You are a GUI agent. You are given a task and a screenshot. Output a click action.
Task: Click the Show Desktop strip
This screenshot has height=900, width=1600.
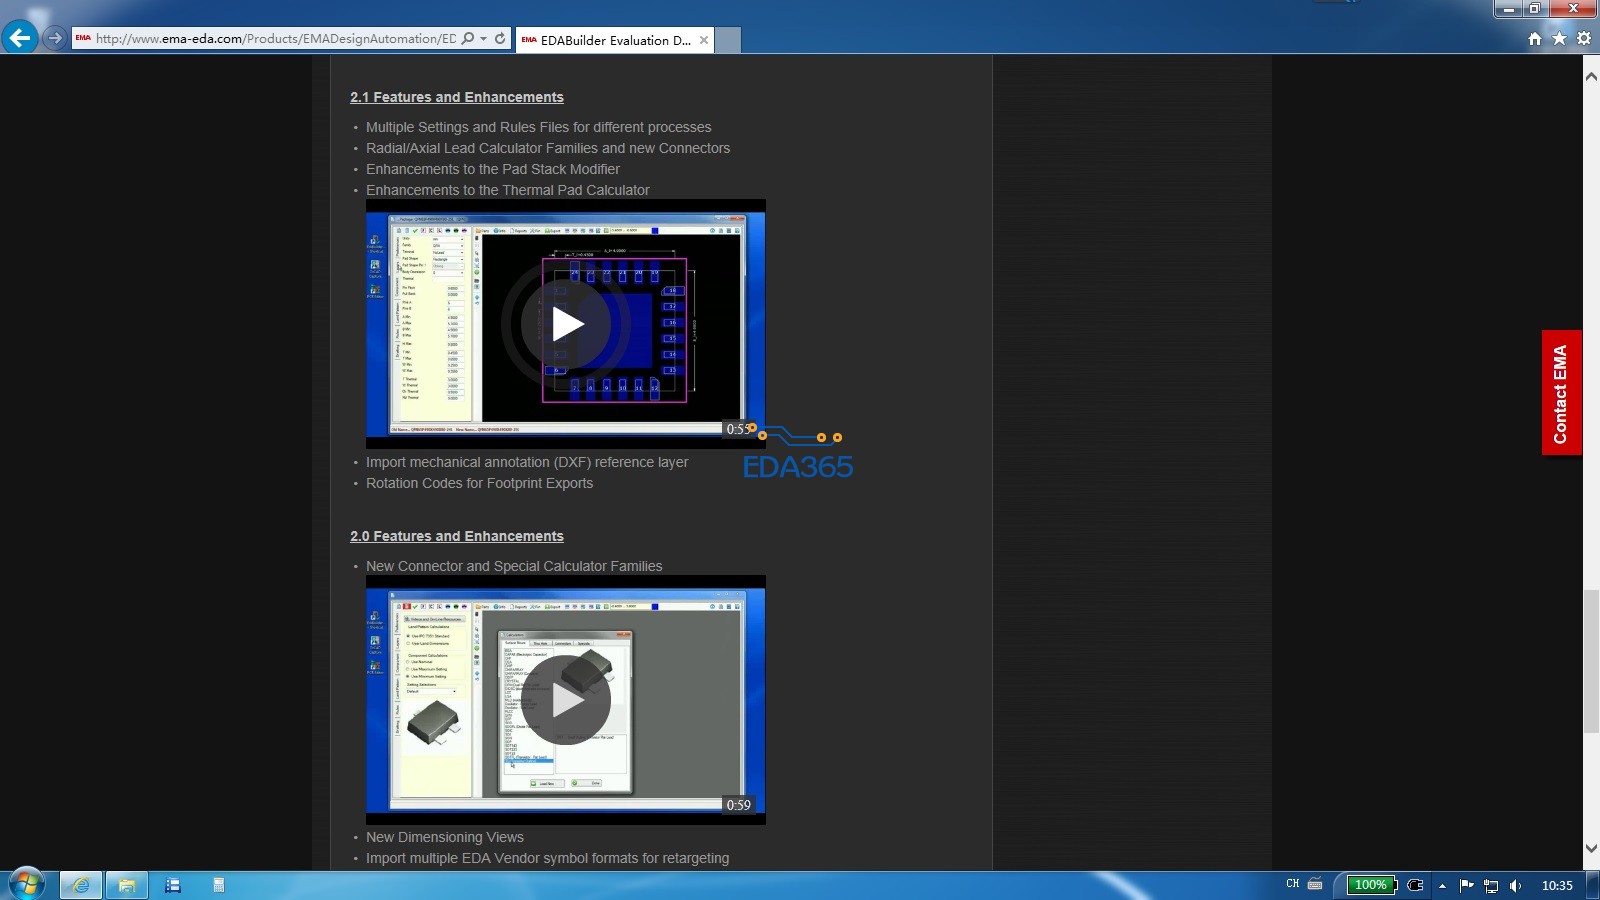1593,885
